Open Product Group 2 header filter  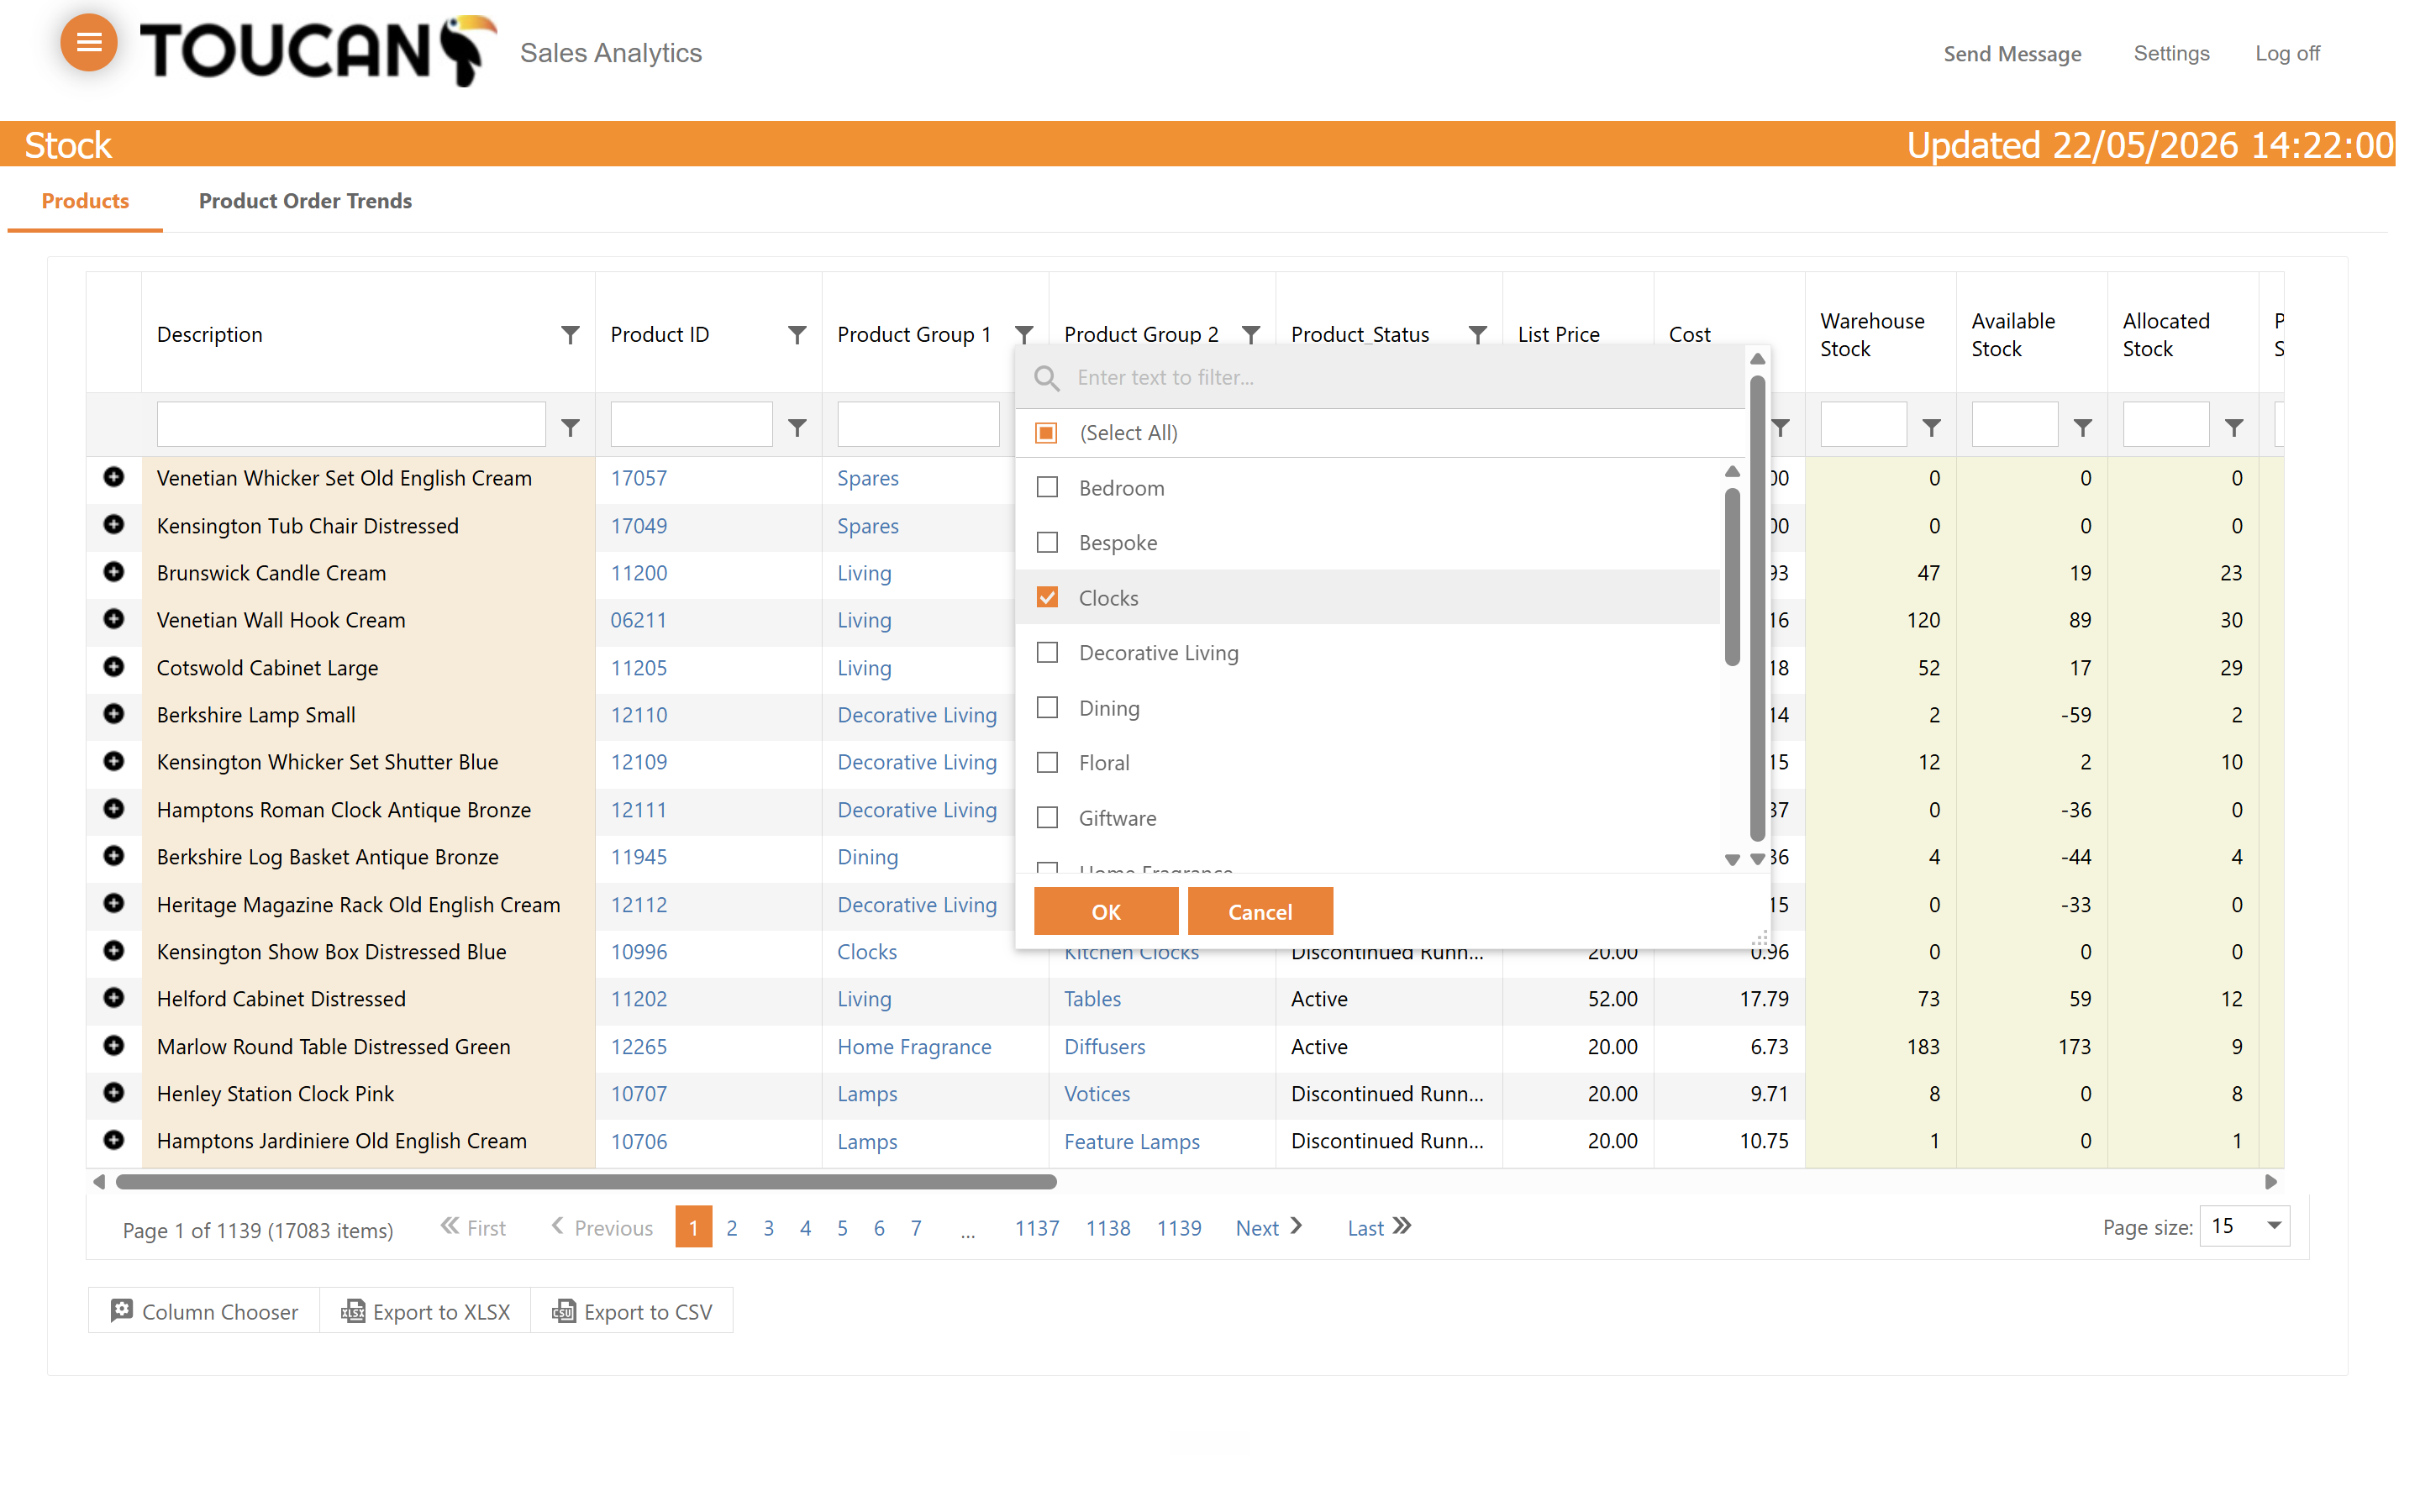[1251, 334]
